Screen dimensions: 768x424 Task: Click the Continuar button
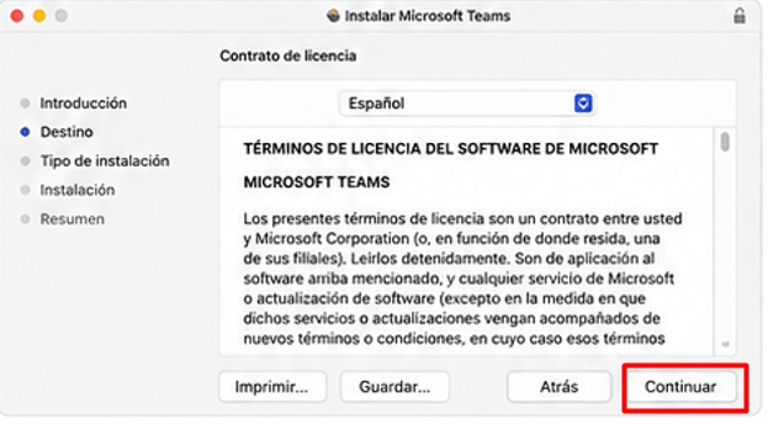(680, 387)
